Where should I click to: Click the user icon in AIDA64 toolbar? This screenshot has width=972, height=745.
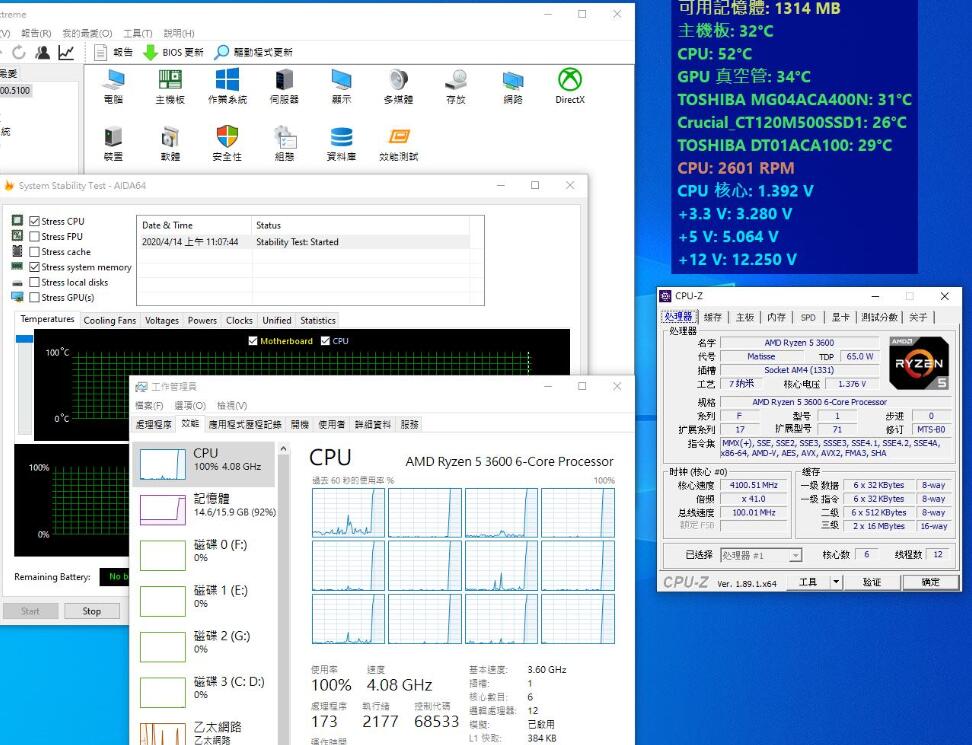[43, 53]
